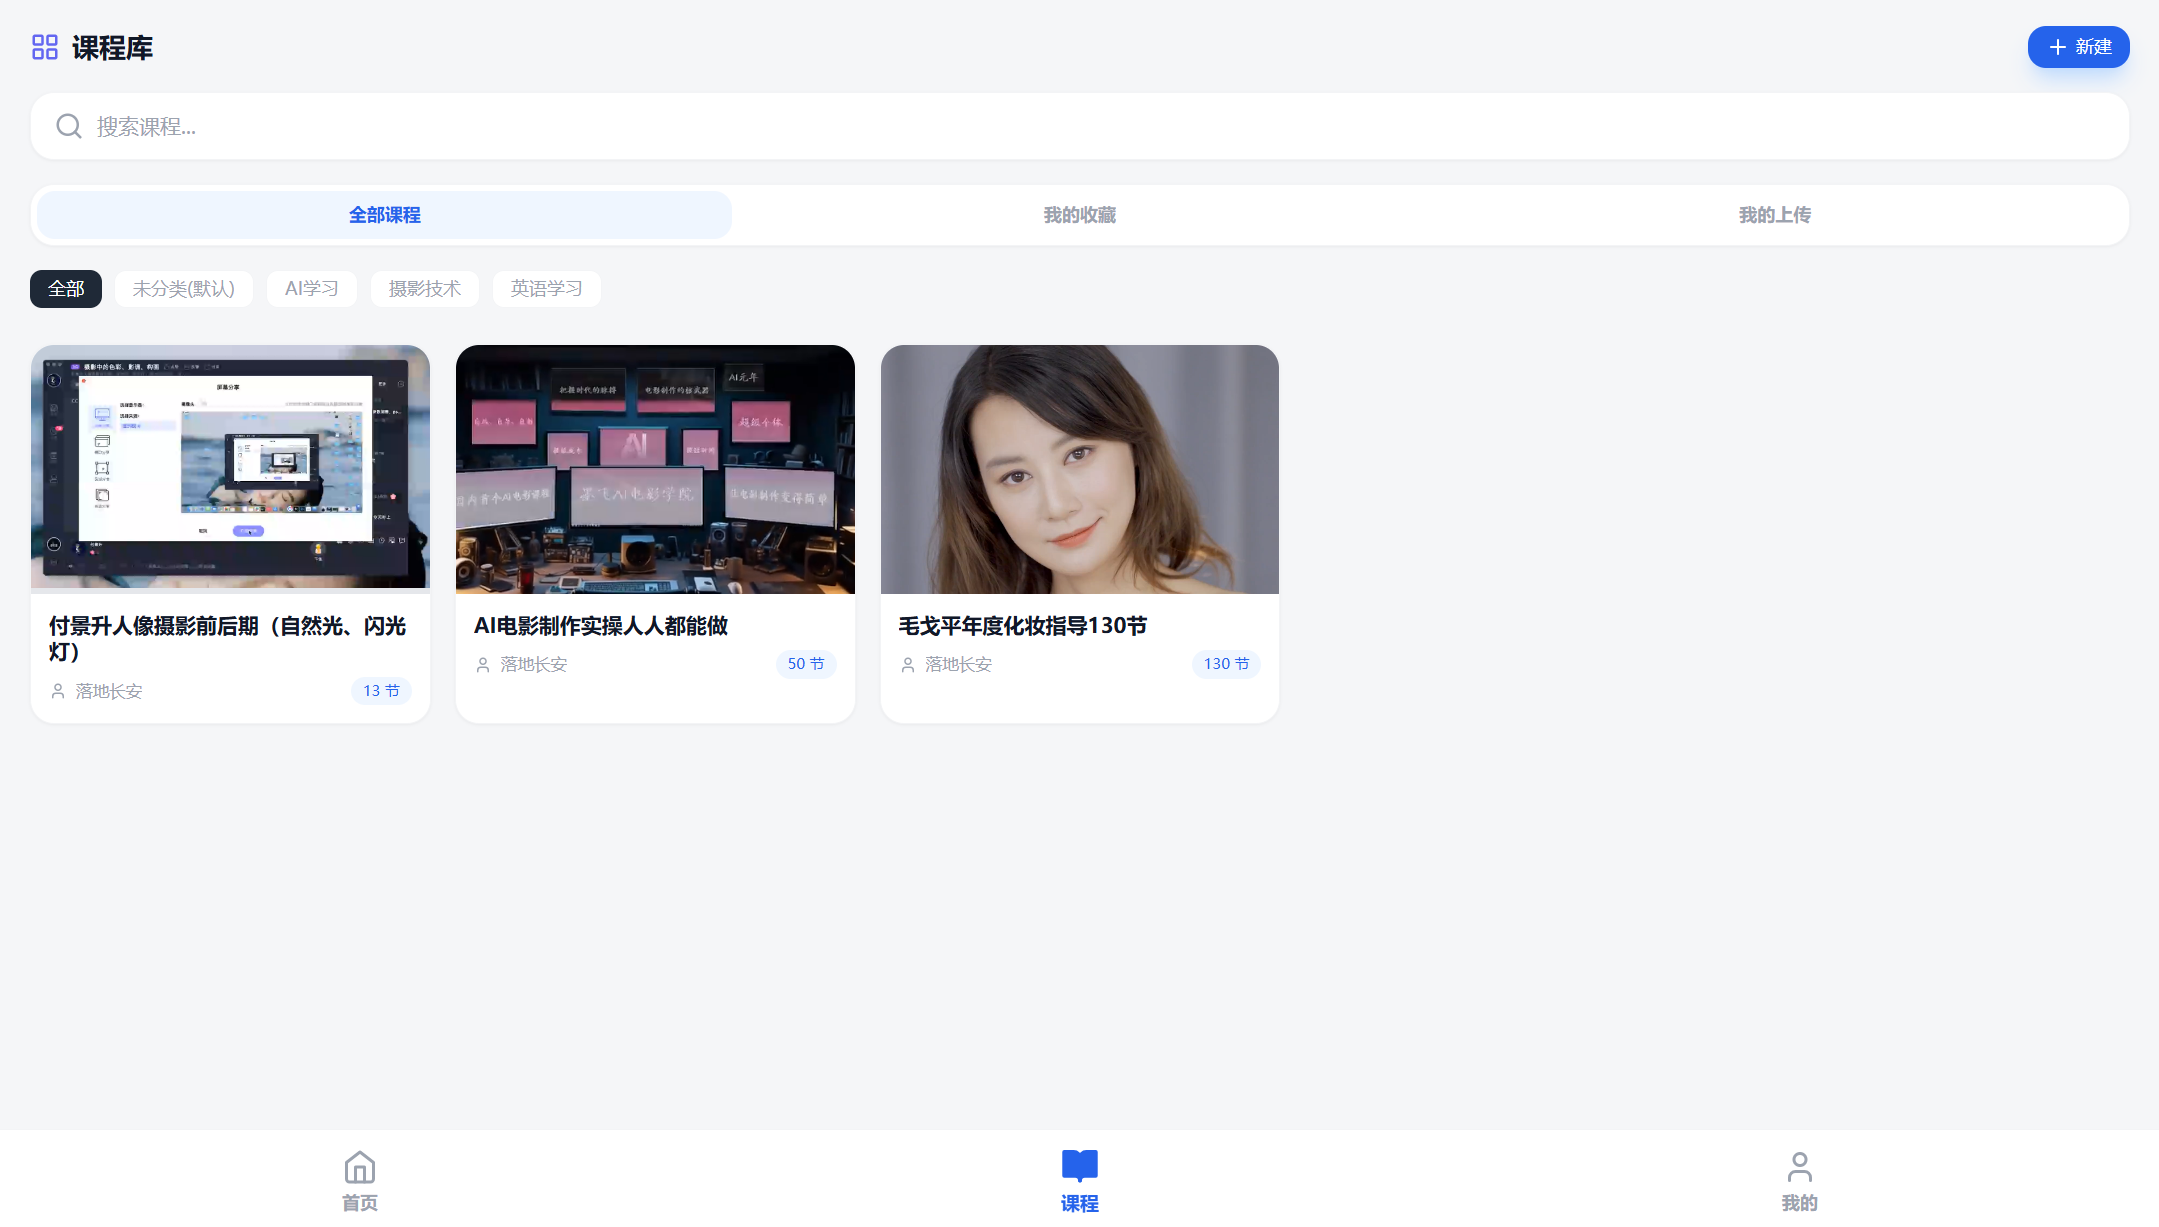Viewport: 2159px width, 1227px height.
Task: Open the 毛戈平 course thumbnail image
Action: 1079,470
